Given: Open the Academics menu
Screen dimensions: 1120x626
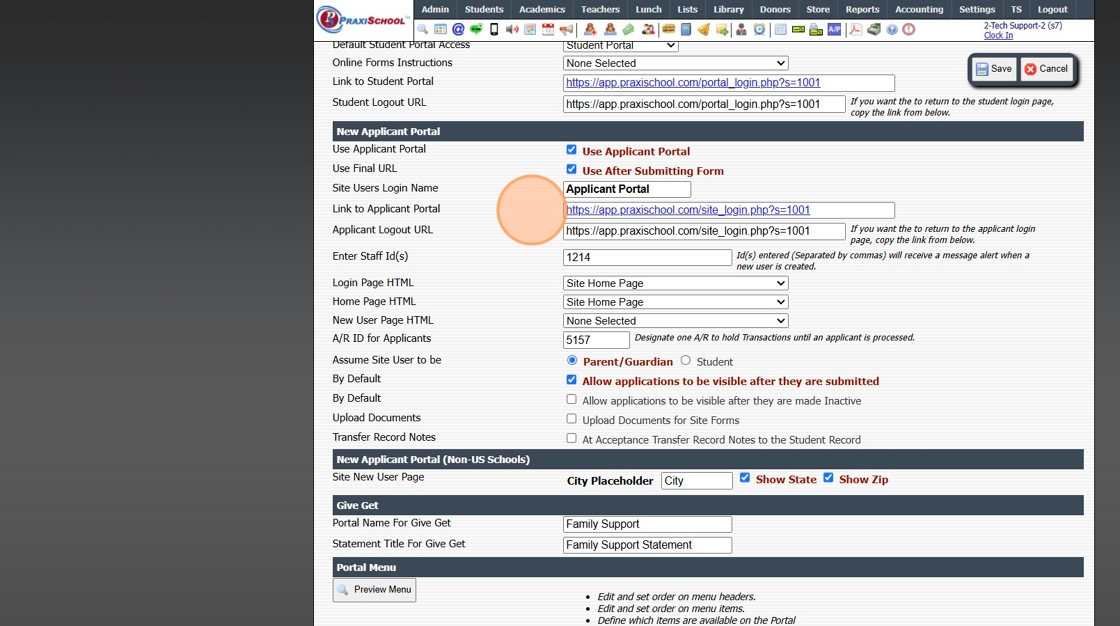Looking at the screenshot, I should coord(541,9).
